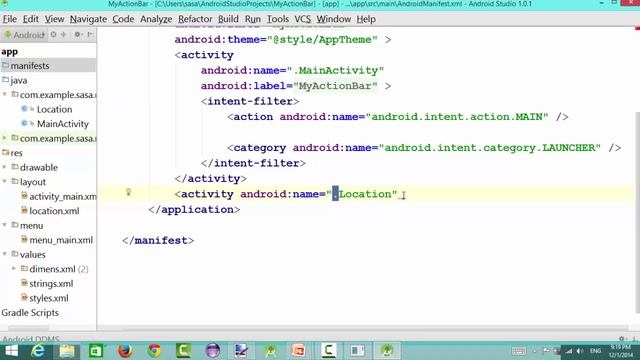Click the strings.xml file icon
Viewport: 640px width, 360px height.
pos(24,283)
